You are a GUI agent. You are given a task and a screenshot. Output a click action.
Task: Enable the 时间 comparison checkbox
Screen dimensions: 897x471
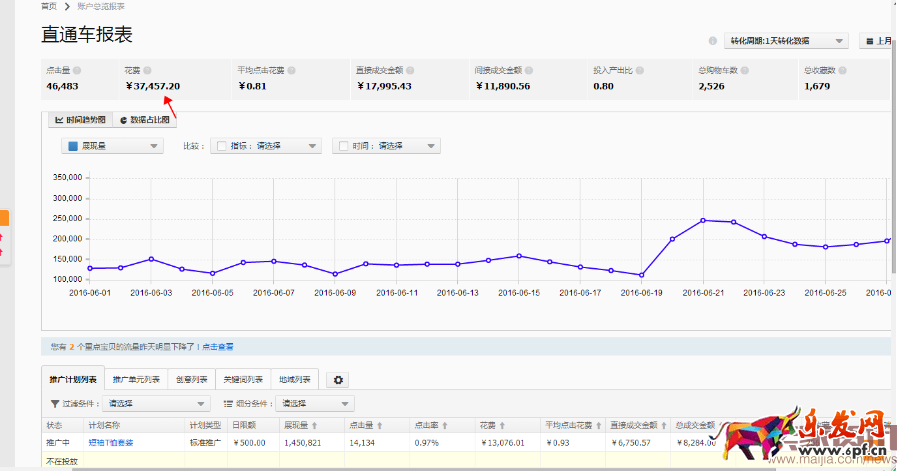coord(343,146)
